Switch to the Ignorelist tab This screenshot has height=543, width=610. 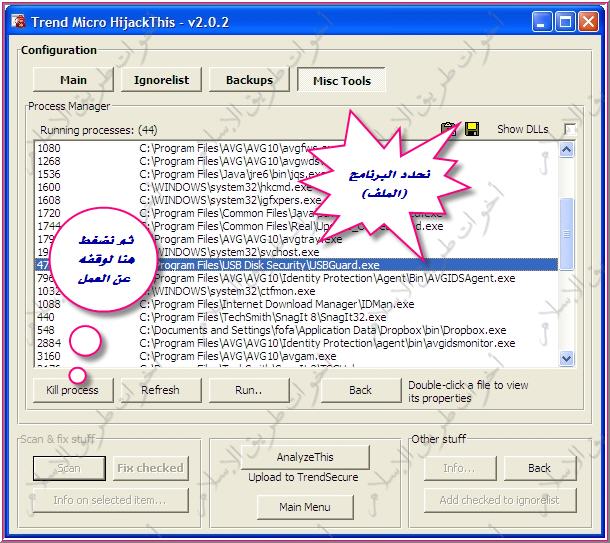161,80
